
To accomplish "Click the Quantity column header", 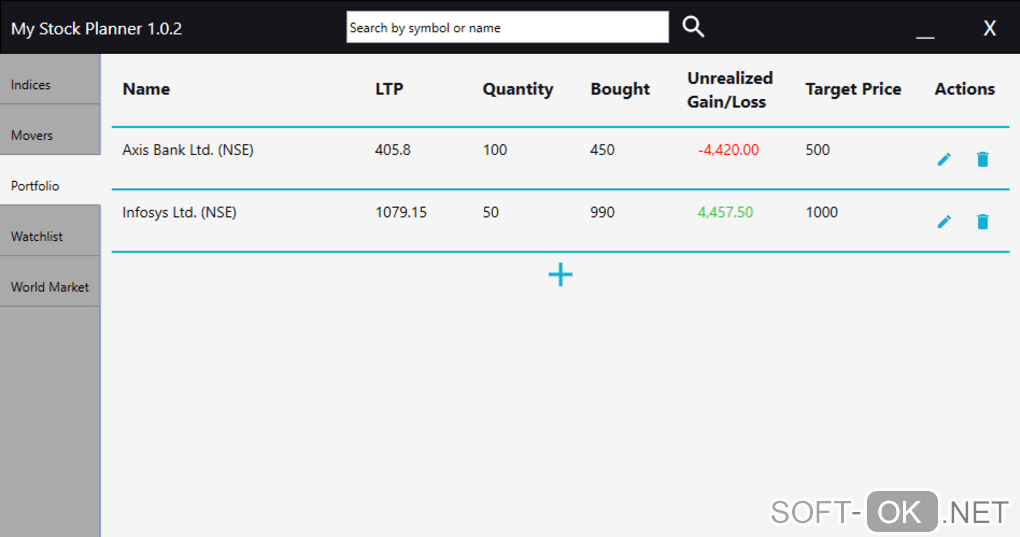I will pyautogui.click(x=517, y=89).
